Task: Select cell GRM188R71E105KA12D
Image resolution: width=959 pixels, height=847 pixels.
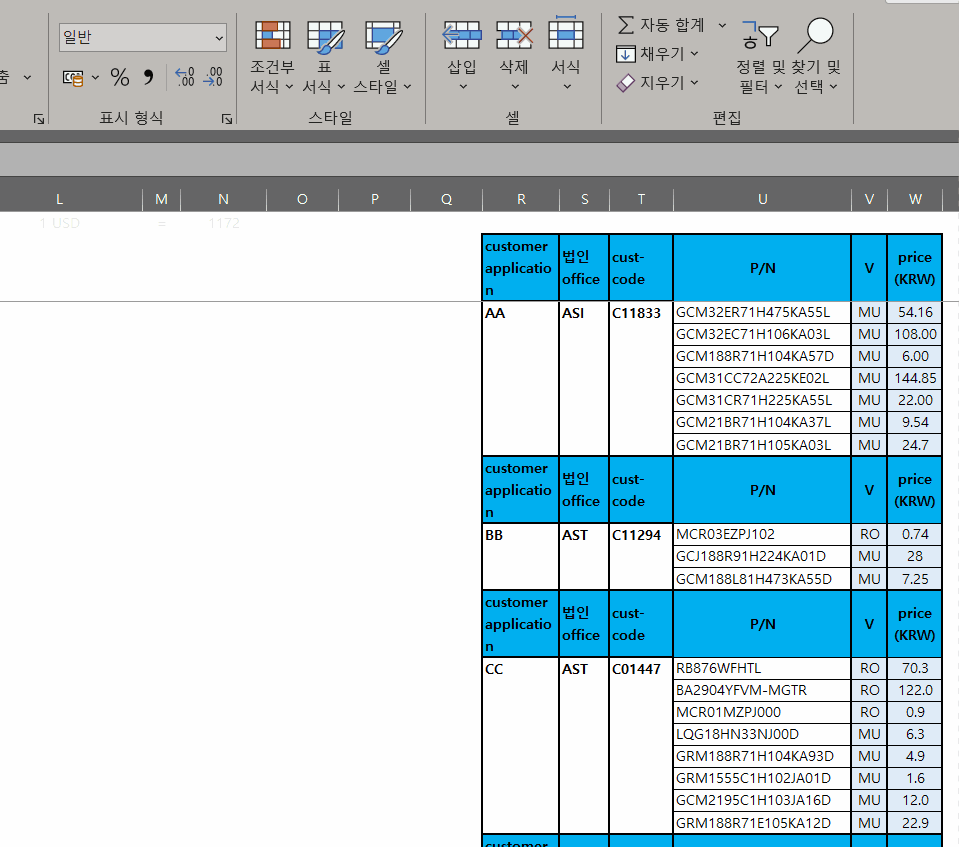Action: pos(762,823)
